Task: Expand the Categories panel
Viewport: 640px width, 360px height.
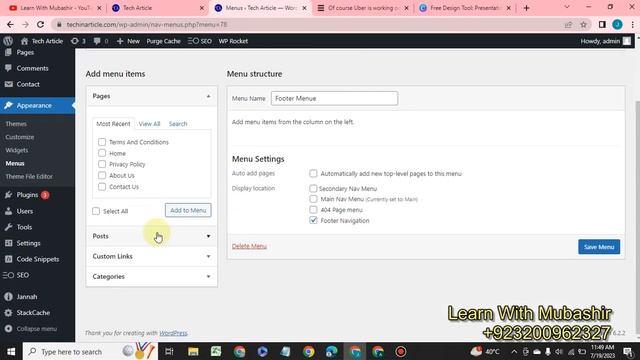Action: (x=208, y=276)
